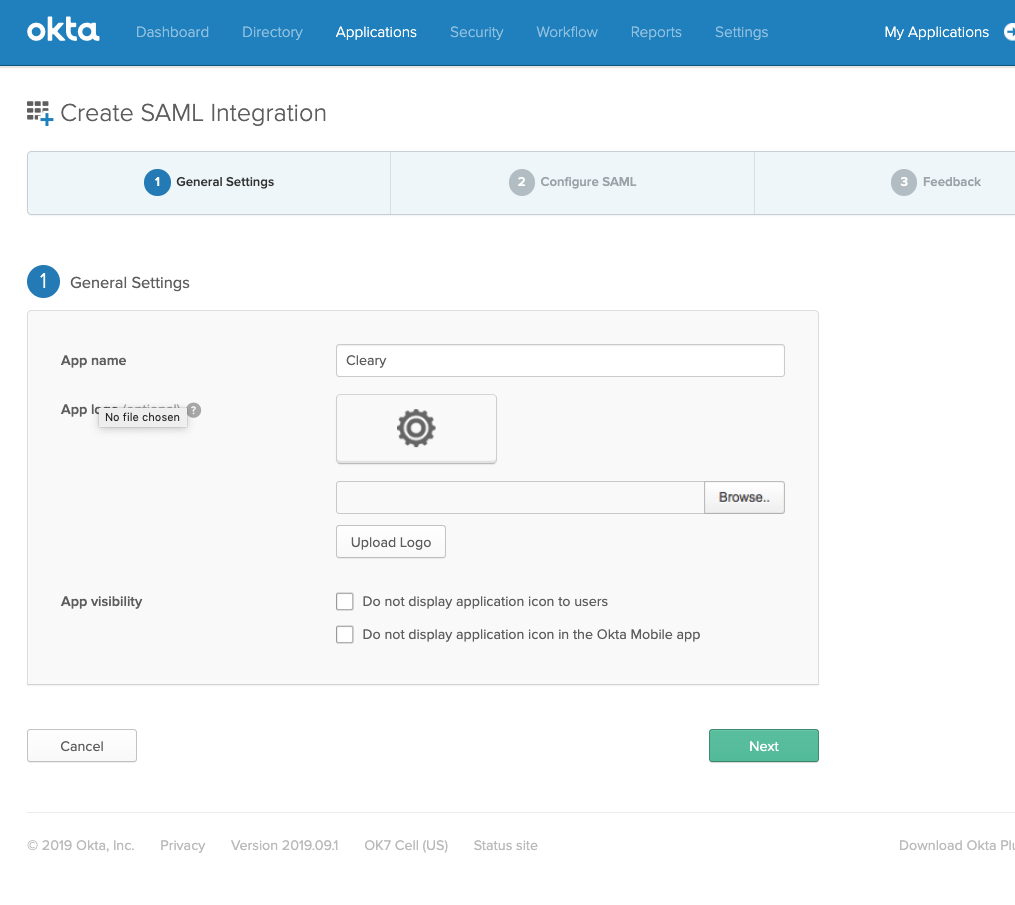Screen dimensions: 1015x905
Task: Open the Applications menu
Action: pyautogui.click(x=376, y=32)
